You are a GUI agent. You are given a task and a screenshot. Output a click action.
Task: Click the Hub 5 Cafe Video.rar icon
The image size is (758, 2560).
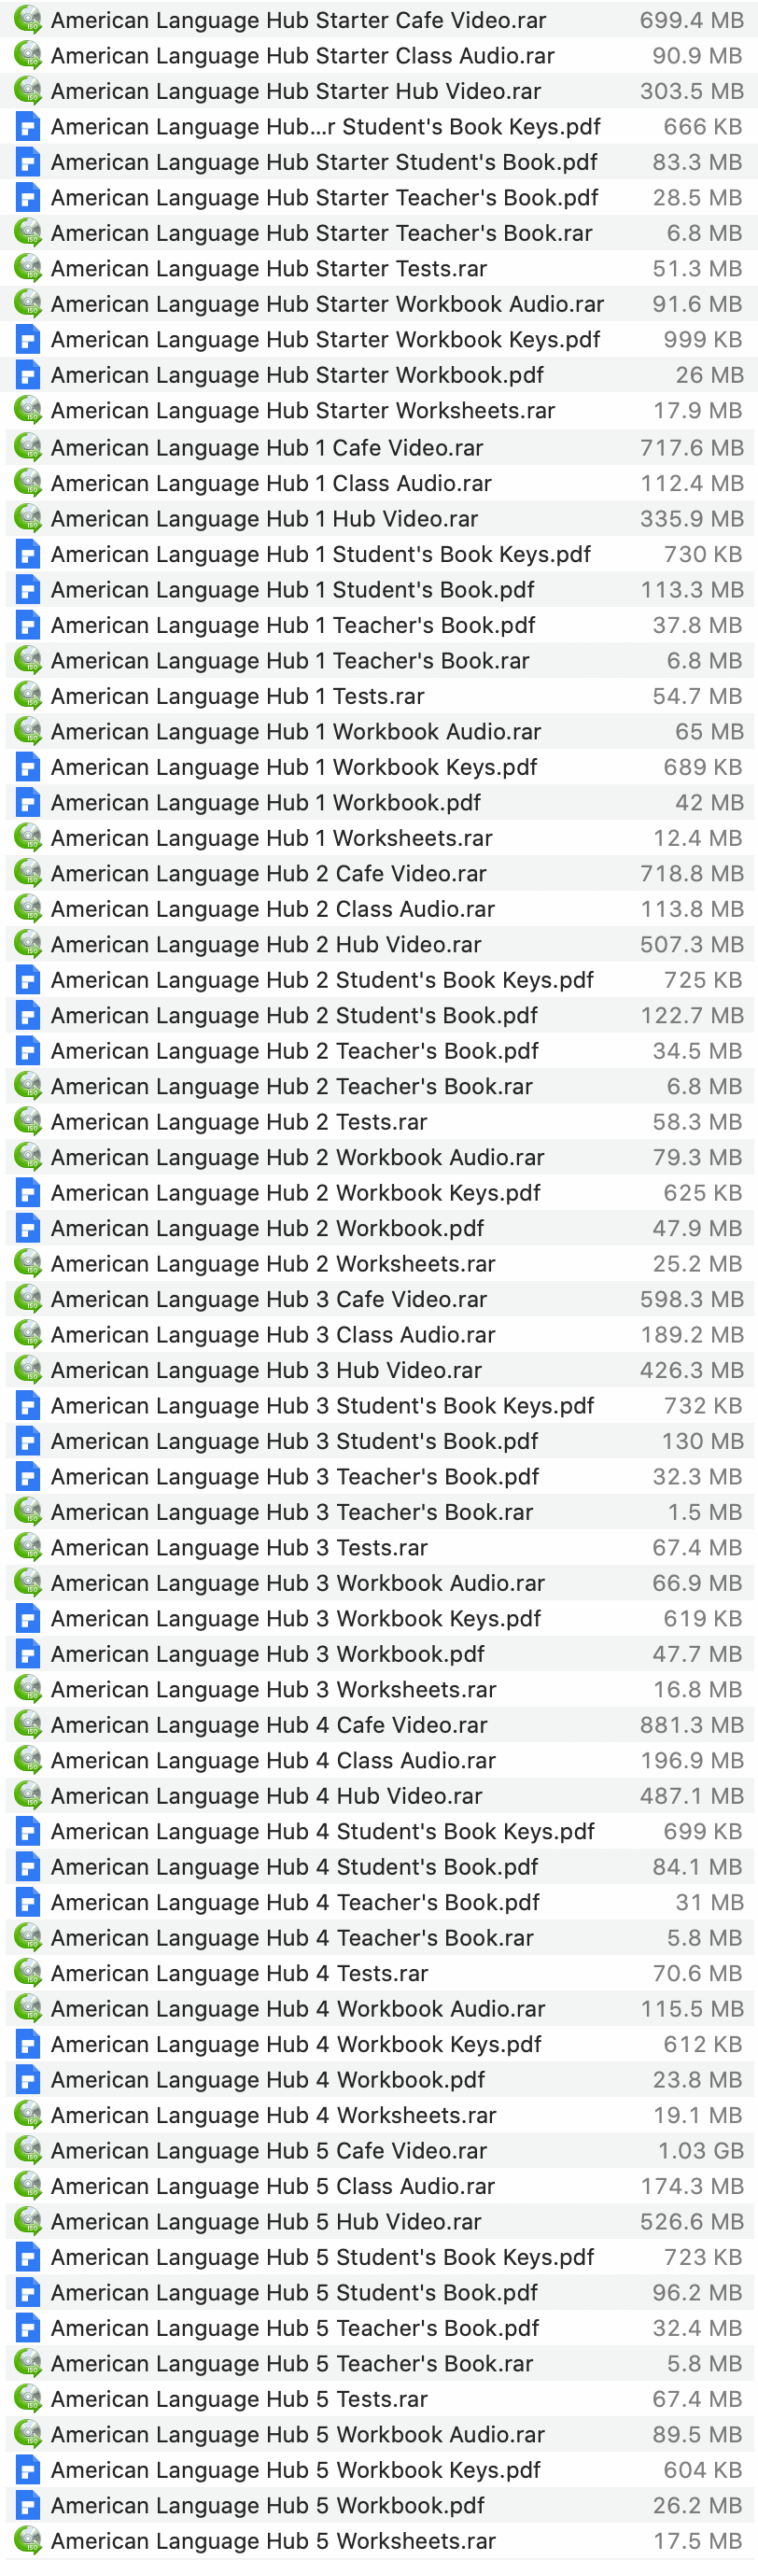(x=28, y=2150)
